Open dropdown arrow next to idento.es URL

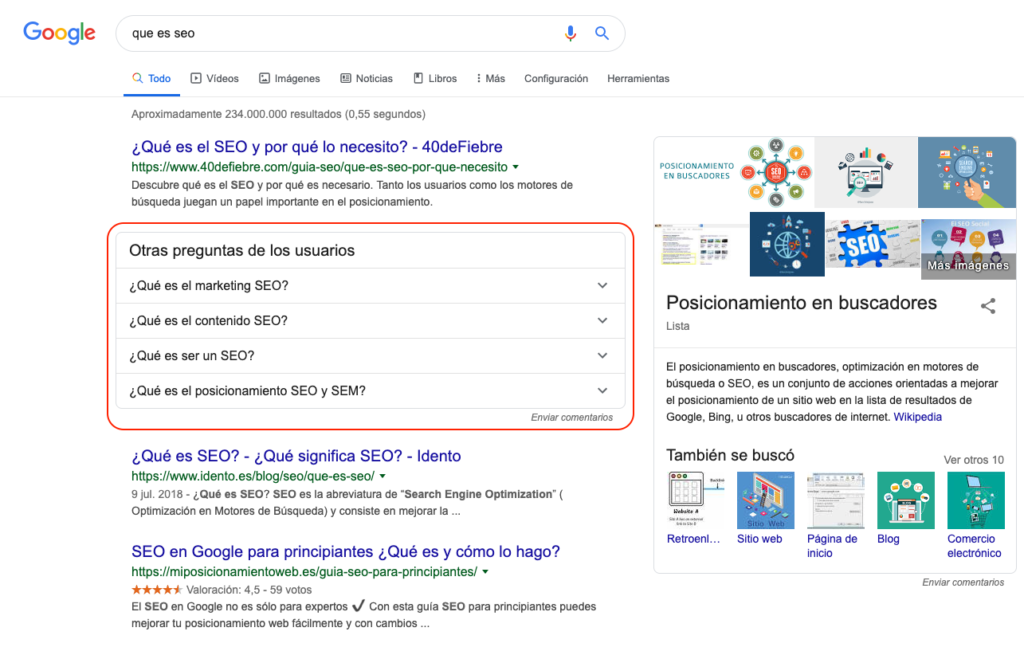point(383,476)
